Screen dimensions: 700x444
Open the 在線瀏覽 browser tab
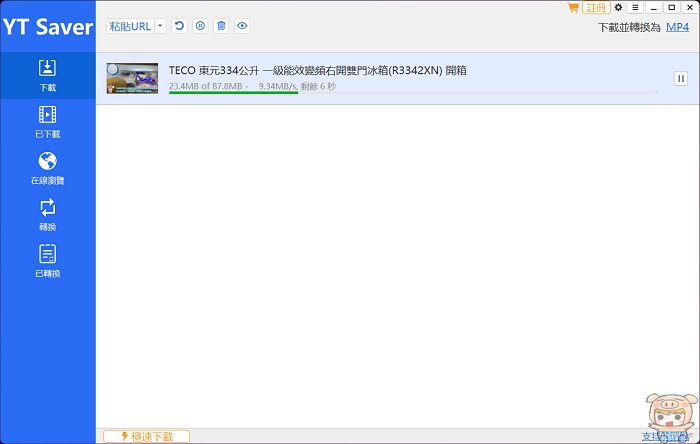(x=48, y=168)
